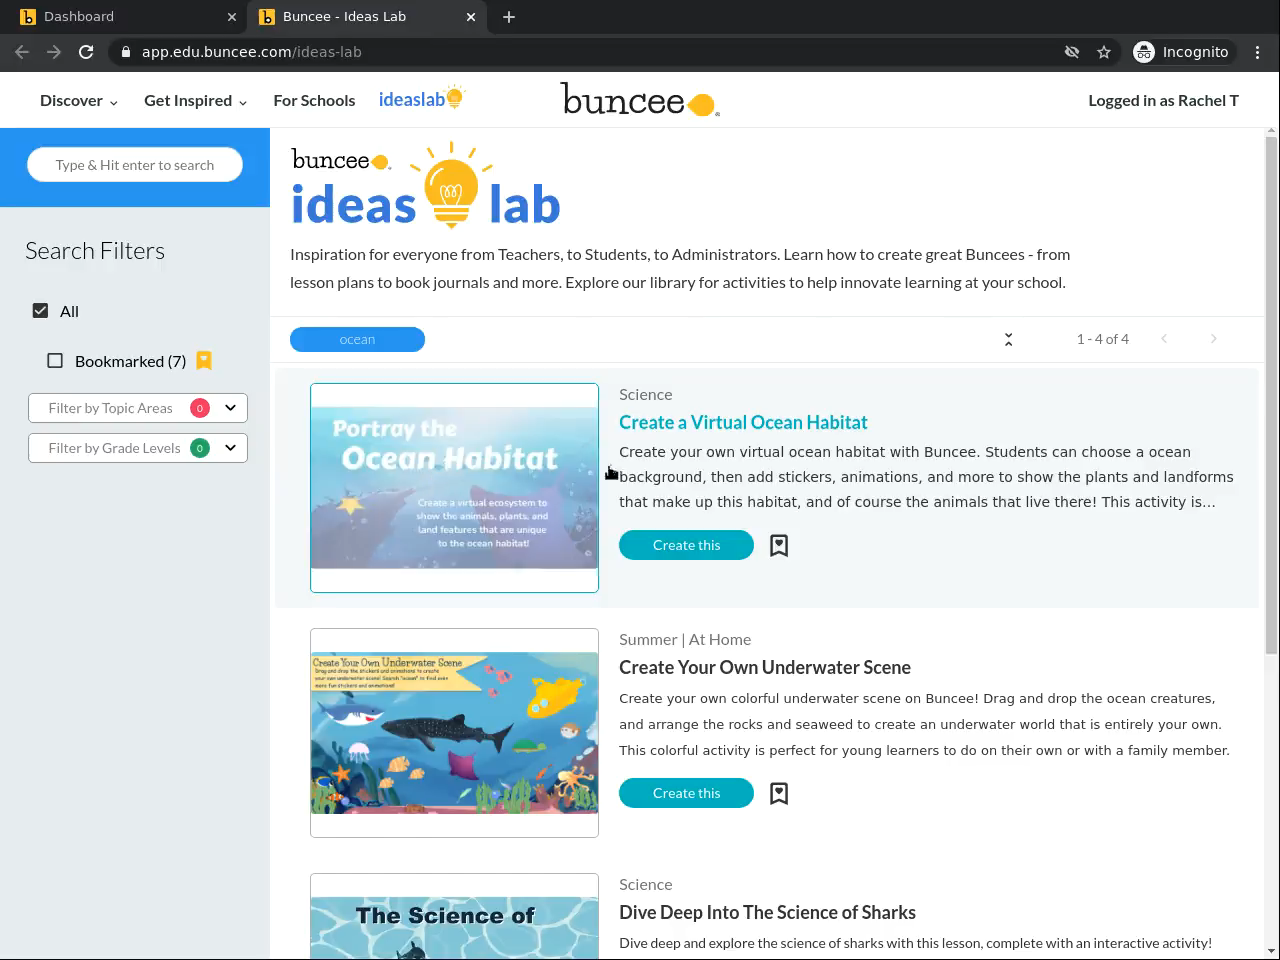Toggle the All filter checkbox
This screenshot has height=960, width=1280.
point(40,311)
